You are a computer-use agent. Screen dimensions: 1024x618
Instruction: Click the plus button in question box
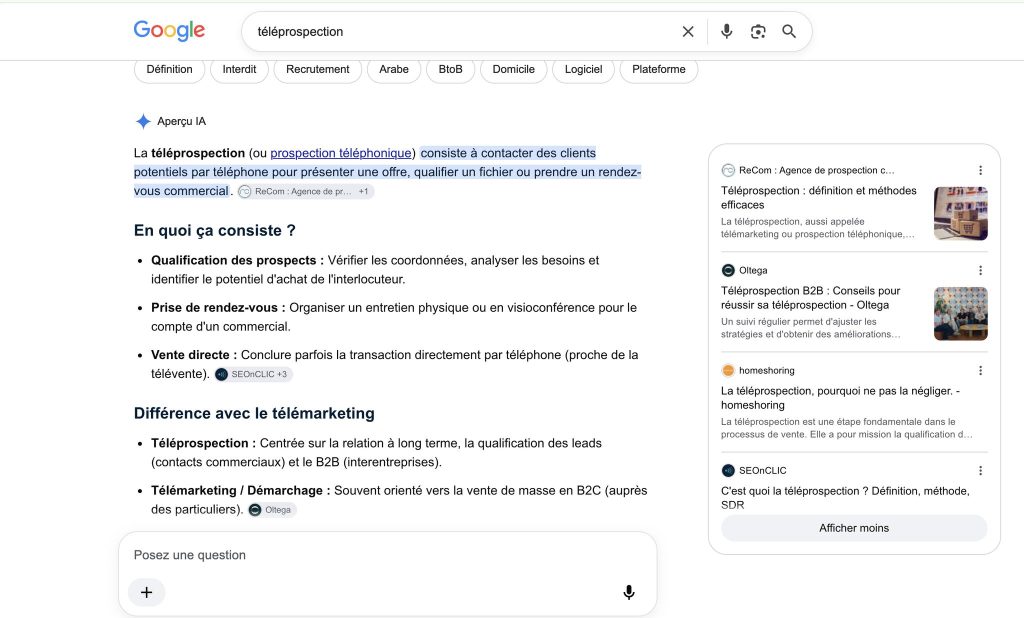(x=146, y=592)
